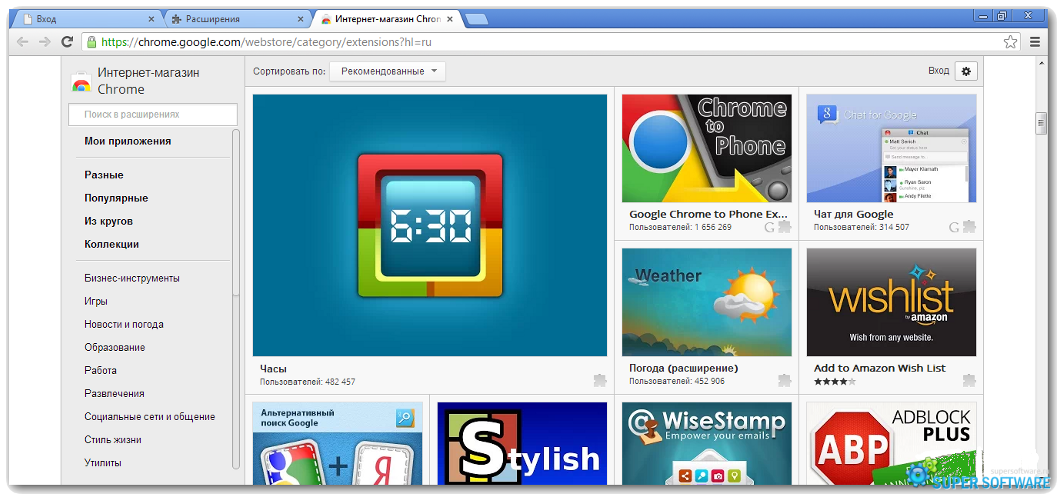
Task: Click the address bar URL
Action: coord(266,42)
